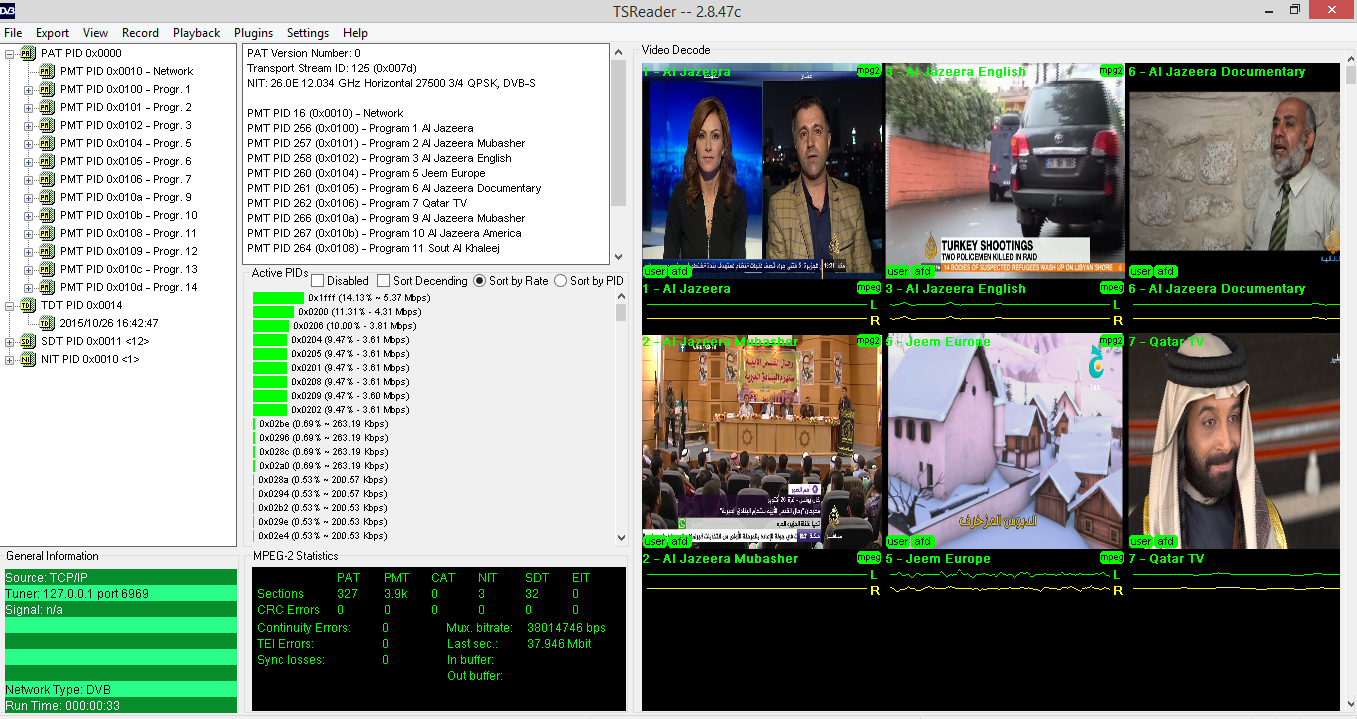This screenshot has height=719, width=1357.
Task: Click the 3 - Al Jazeera English video thumbnail
Action: [1005, 171]
